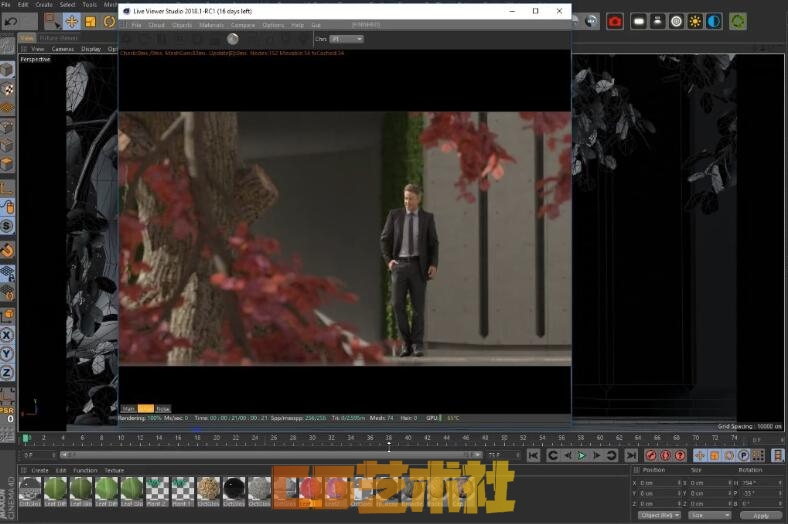Screen dimensions: 788x524
Task: Open the Chn channel dropdown in Live Viewer
Action: (x=346, y=39)
